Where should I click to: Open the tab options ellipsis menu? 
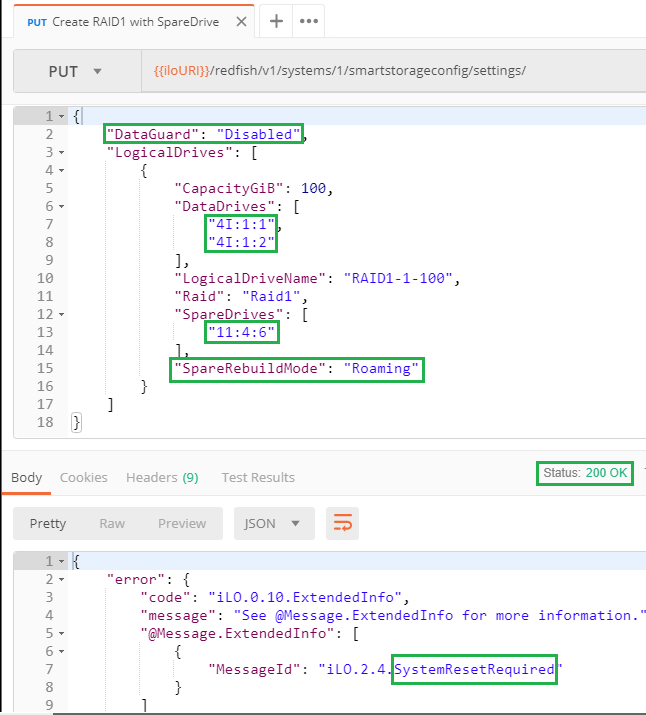coord(309,21)
